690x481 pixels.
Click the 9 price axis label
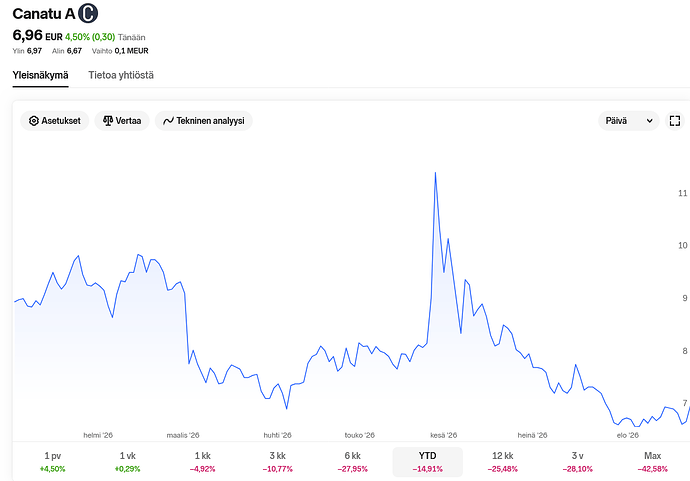tap(685, 298)
